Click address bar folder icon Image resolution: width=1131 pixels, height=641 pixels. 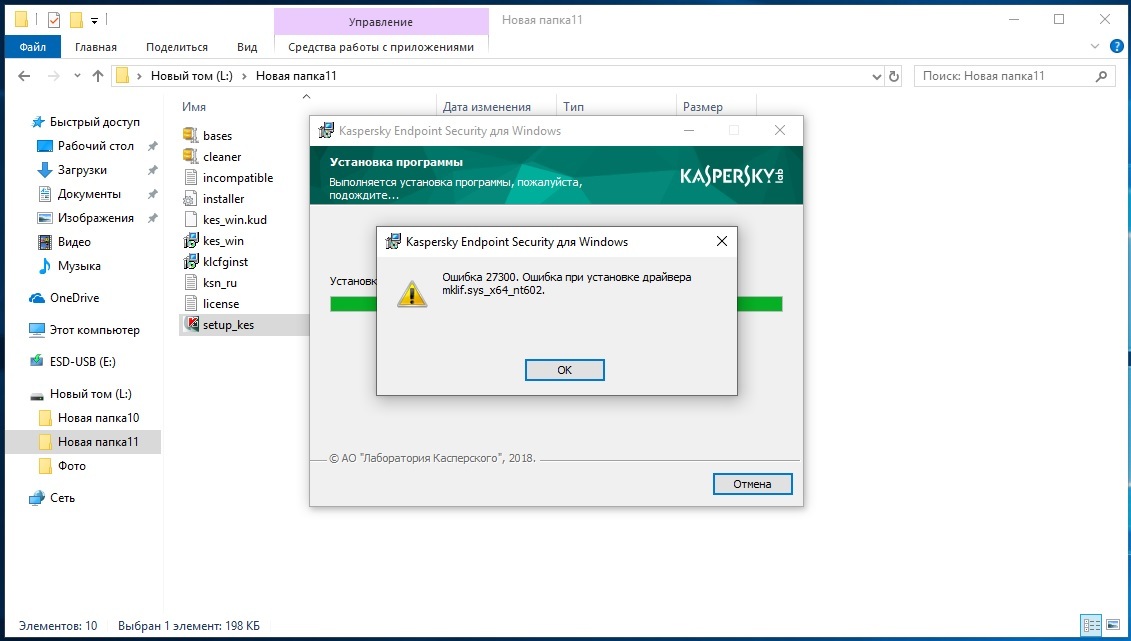coord(122,76)
